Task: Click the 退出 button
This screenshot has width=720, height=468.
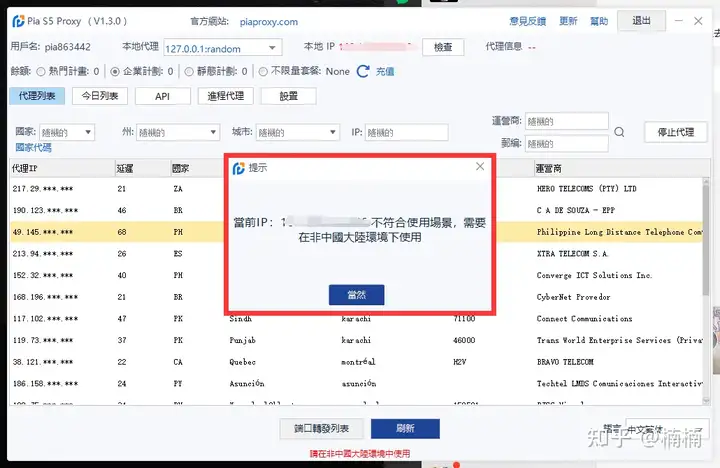Action: [641, 21]
